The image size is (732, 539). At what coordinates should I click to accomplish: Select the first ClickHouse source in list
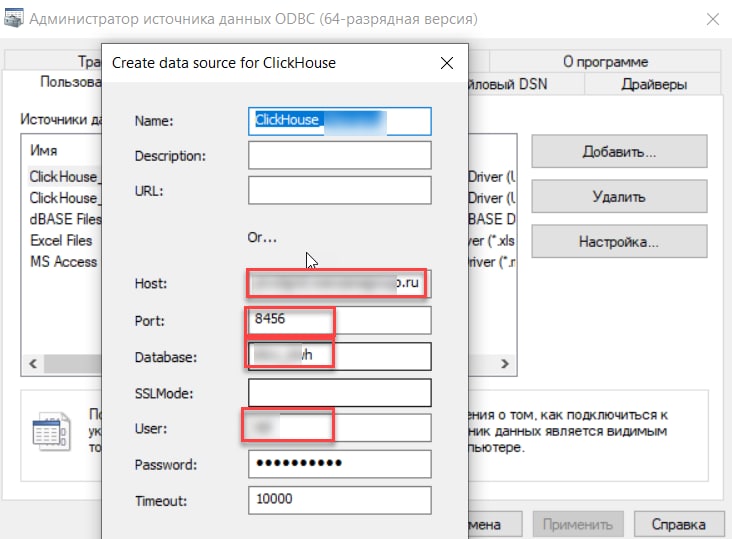click(65, 177)
